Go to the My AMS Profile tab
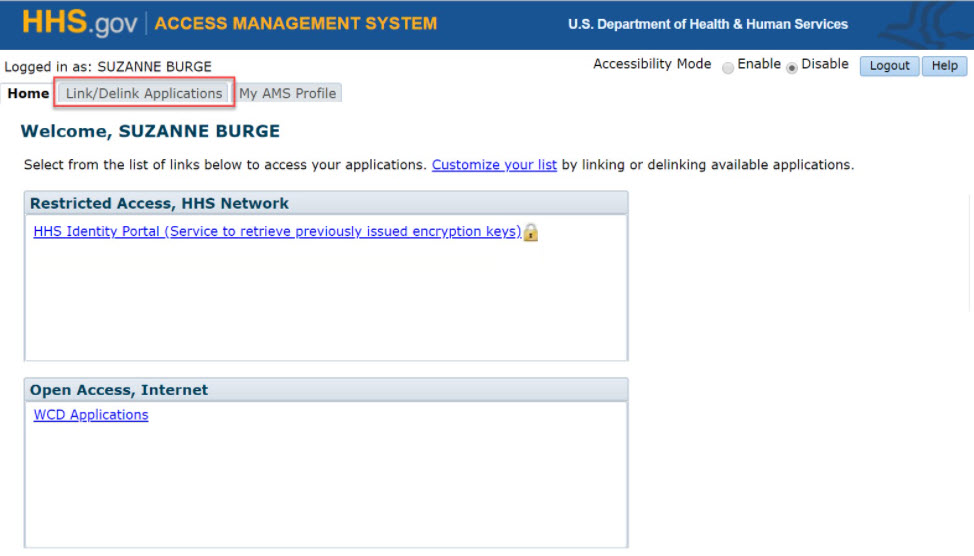Image resolution: width=974 pixels, height=556 pixels. coord(287,93)
